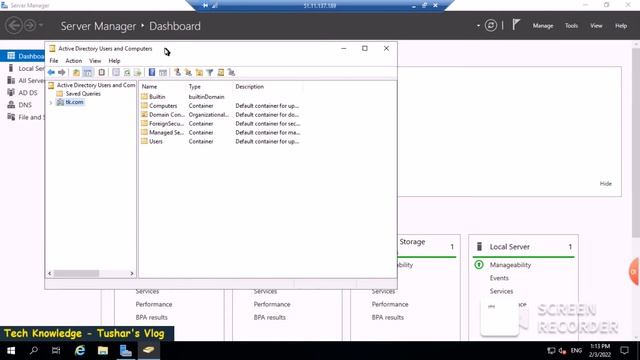Toggle the Show/Hide Action Pane icon

pyautogui.click(x=163, y=73)
